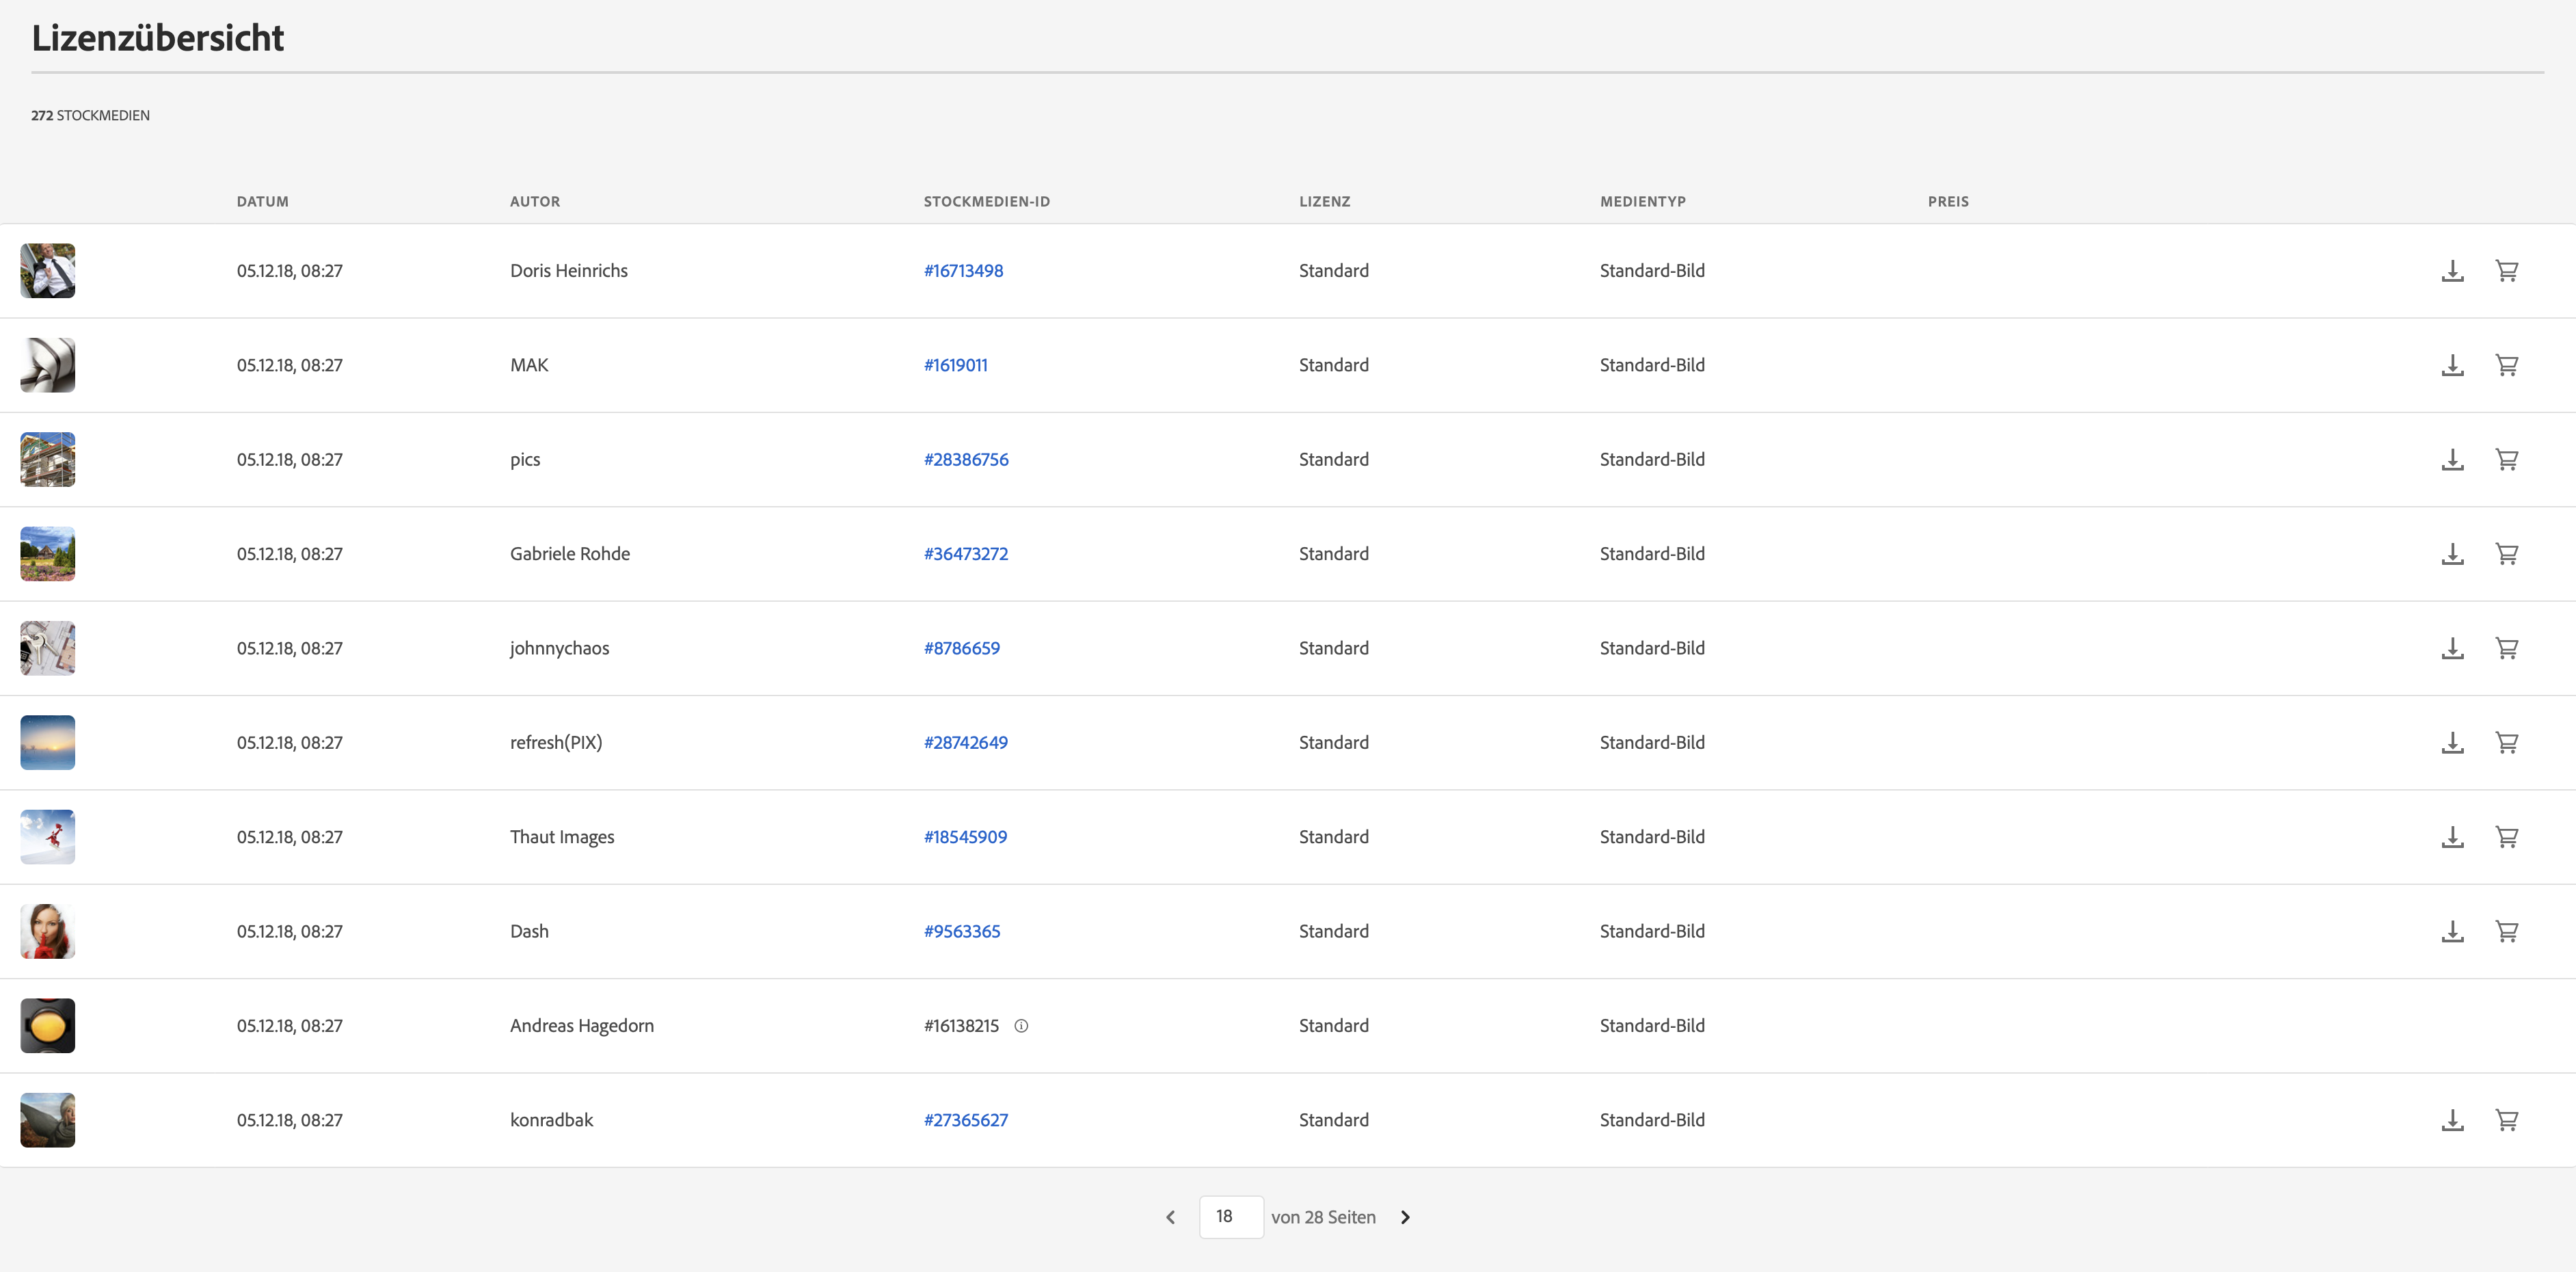
Task: Go to next page of licenses
Action: [x=1405, y=1217]
